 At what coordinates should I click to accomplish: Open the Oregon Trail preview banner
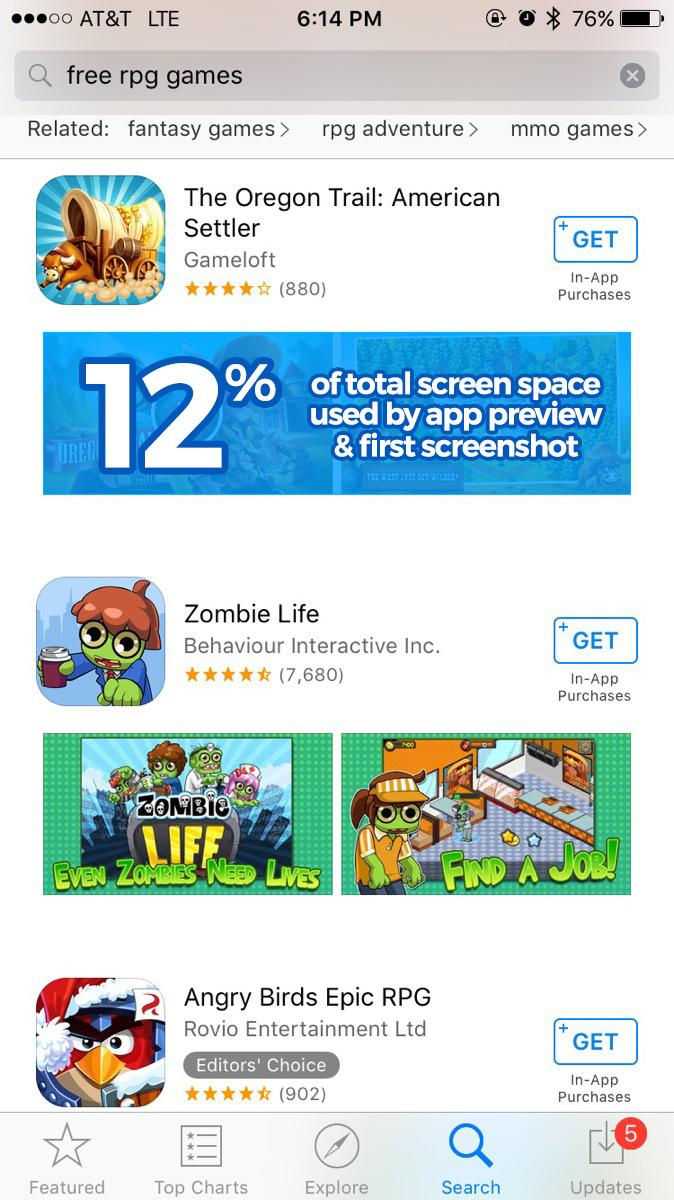337,413
